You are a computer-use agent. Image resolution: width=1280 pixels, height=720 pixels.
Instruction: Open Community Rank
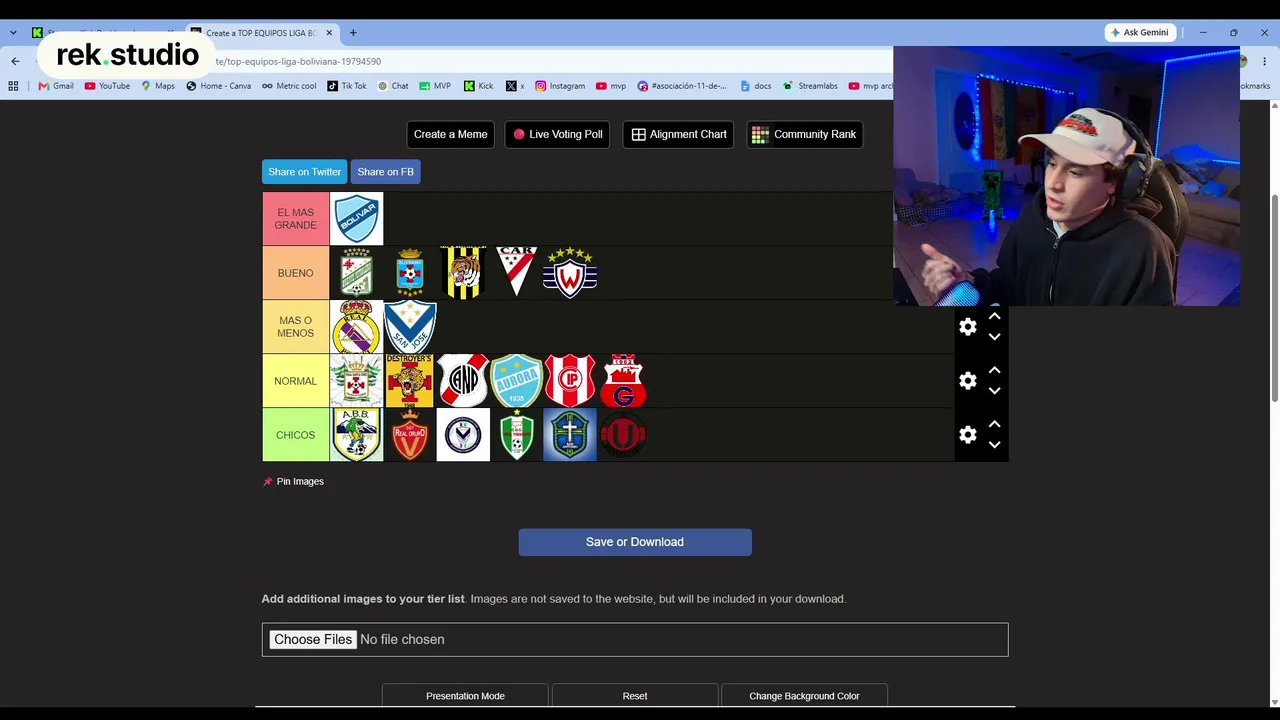805,134
